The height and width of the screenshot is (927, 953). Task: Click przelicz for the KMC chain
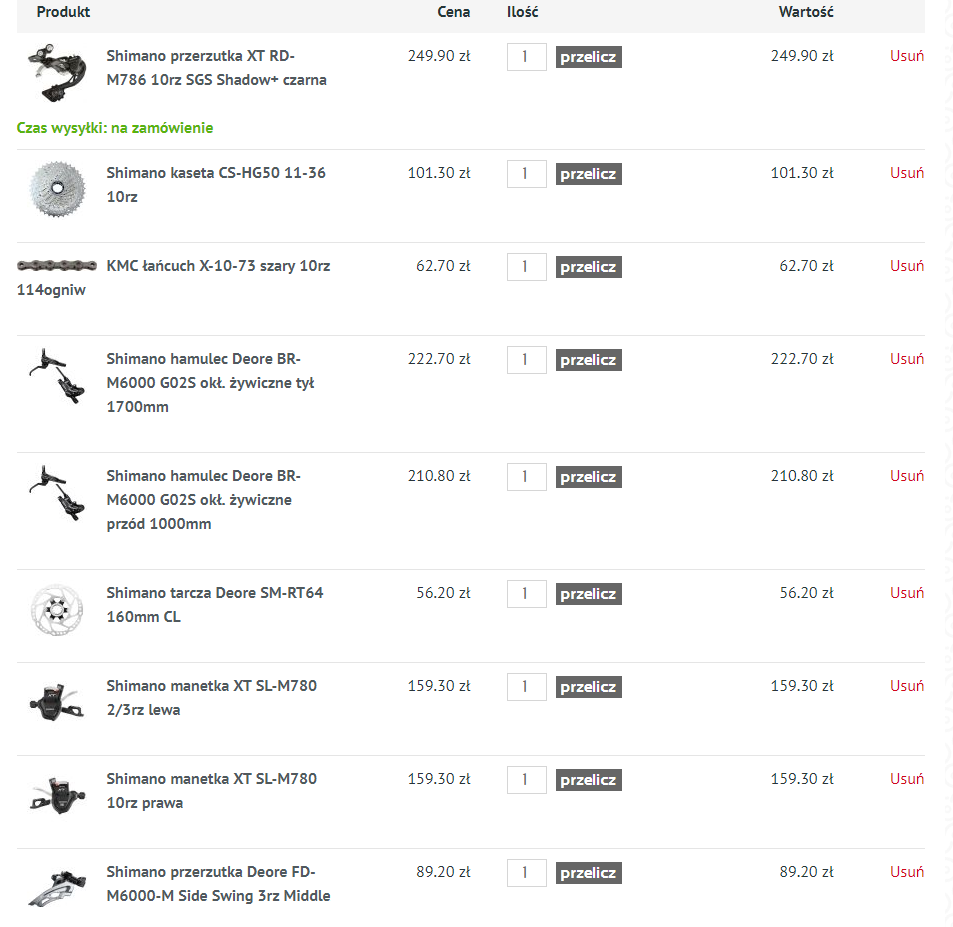pyautogui.click(x=588, y=267)
